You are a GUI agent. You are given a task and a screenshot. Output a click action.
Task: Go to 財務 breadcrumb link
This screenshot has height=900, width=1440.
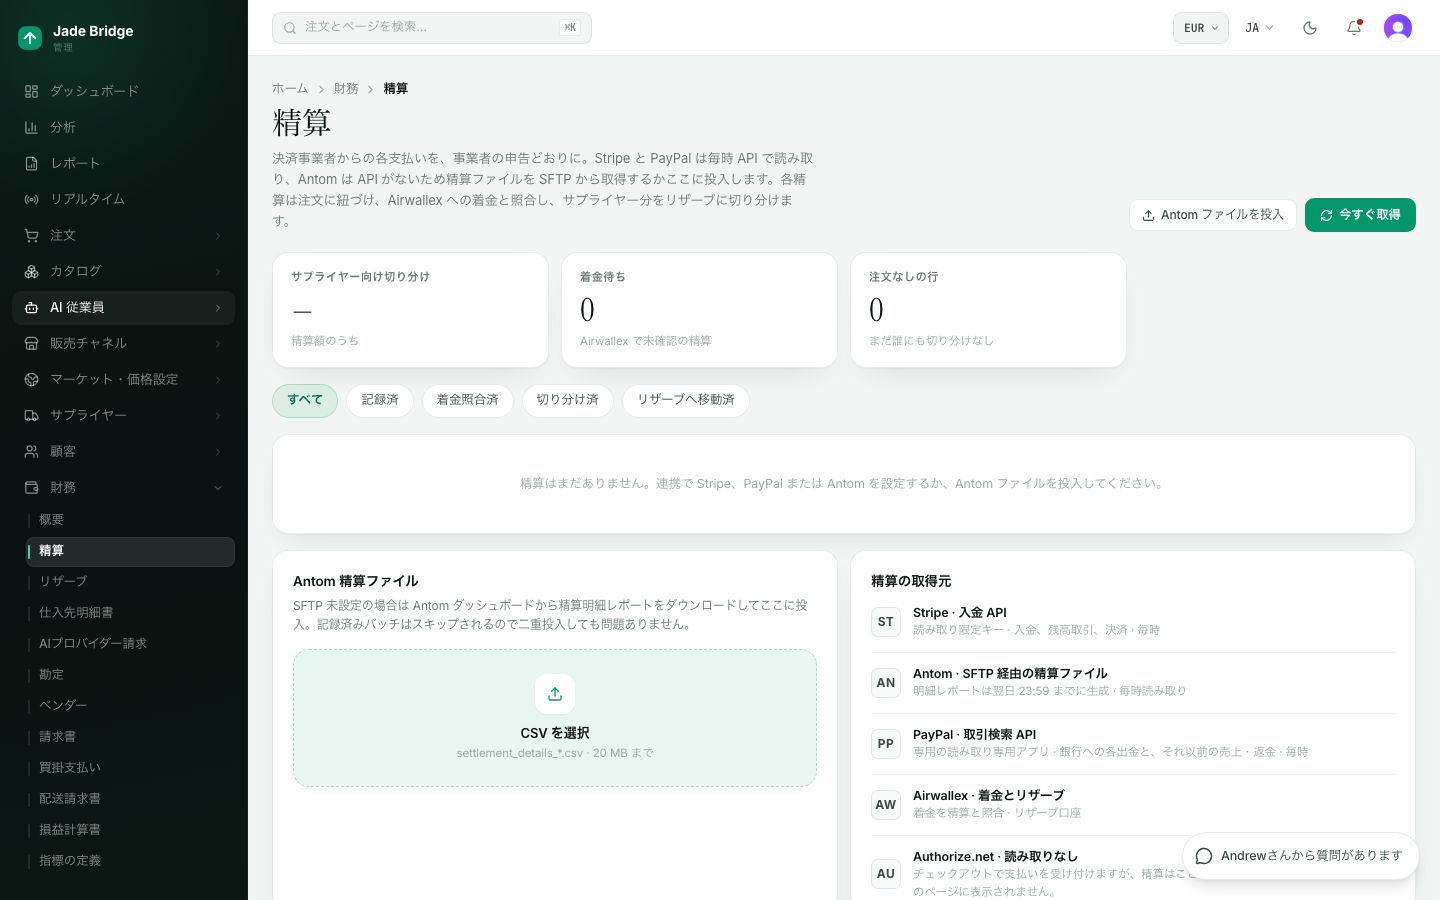346,89
